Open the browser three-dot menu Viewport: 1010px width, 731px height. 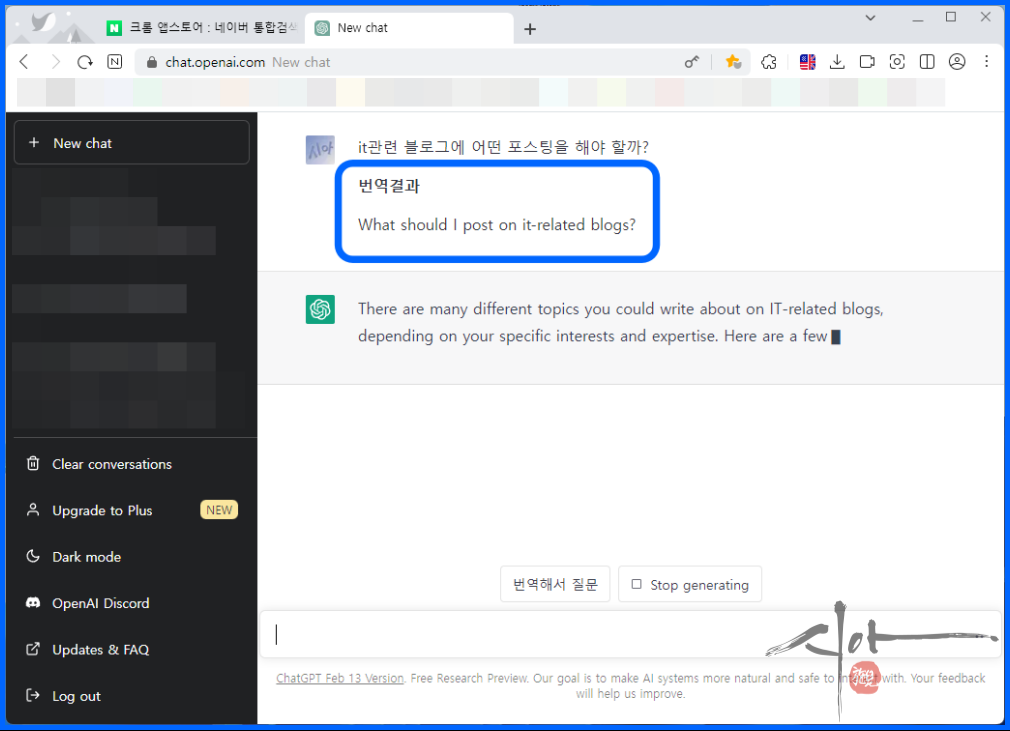click(x=987, y=62)
